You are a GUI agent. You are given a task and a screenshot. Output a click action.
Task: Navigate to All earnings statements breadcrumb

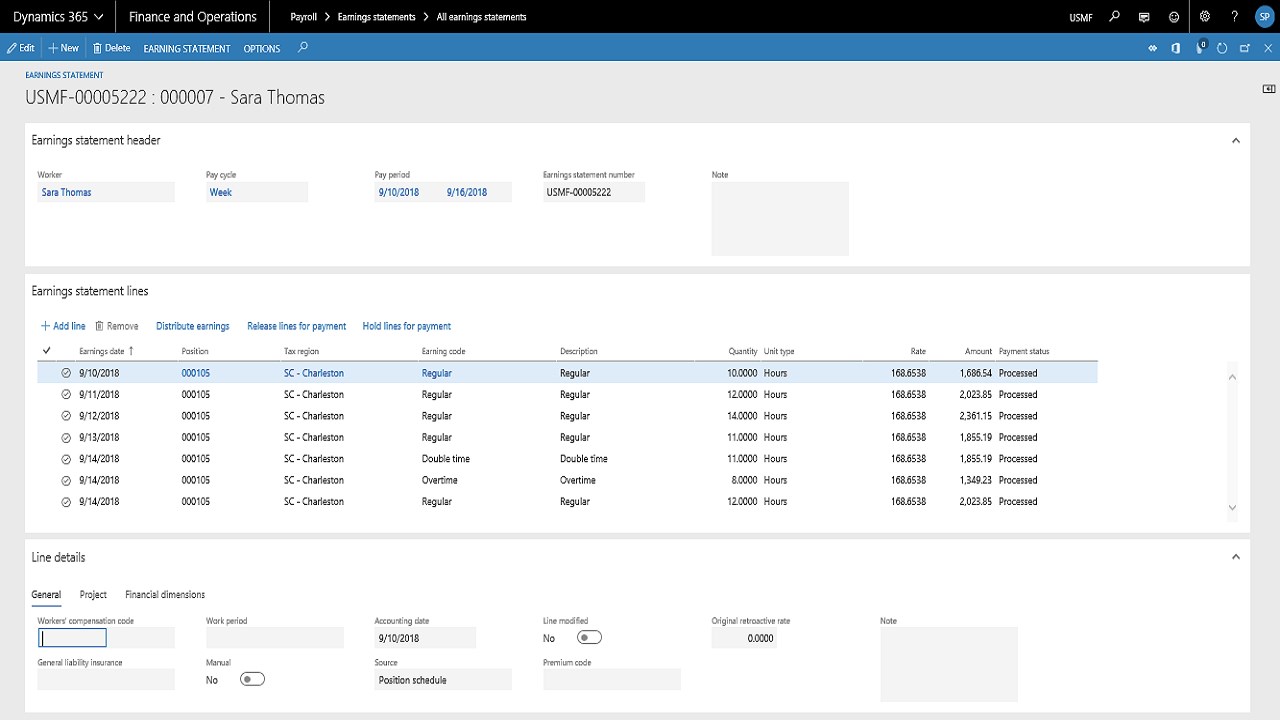click(482, 17)
